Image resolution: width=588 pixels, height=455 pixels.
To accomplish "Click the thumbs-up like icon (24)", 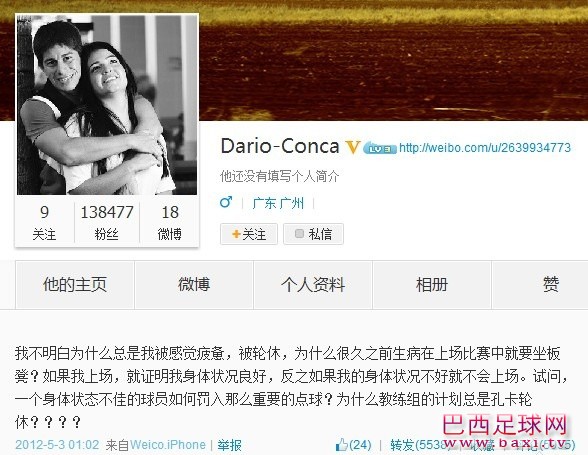I will 342,445.
